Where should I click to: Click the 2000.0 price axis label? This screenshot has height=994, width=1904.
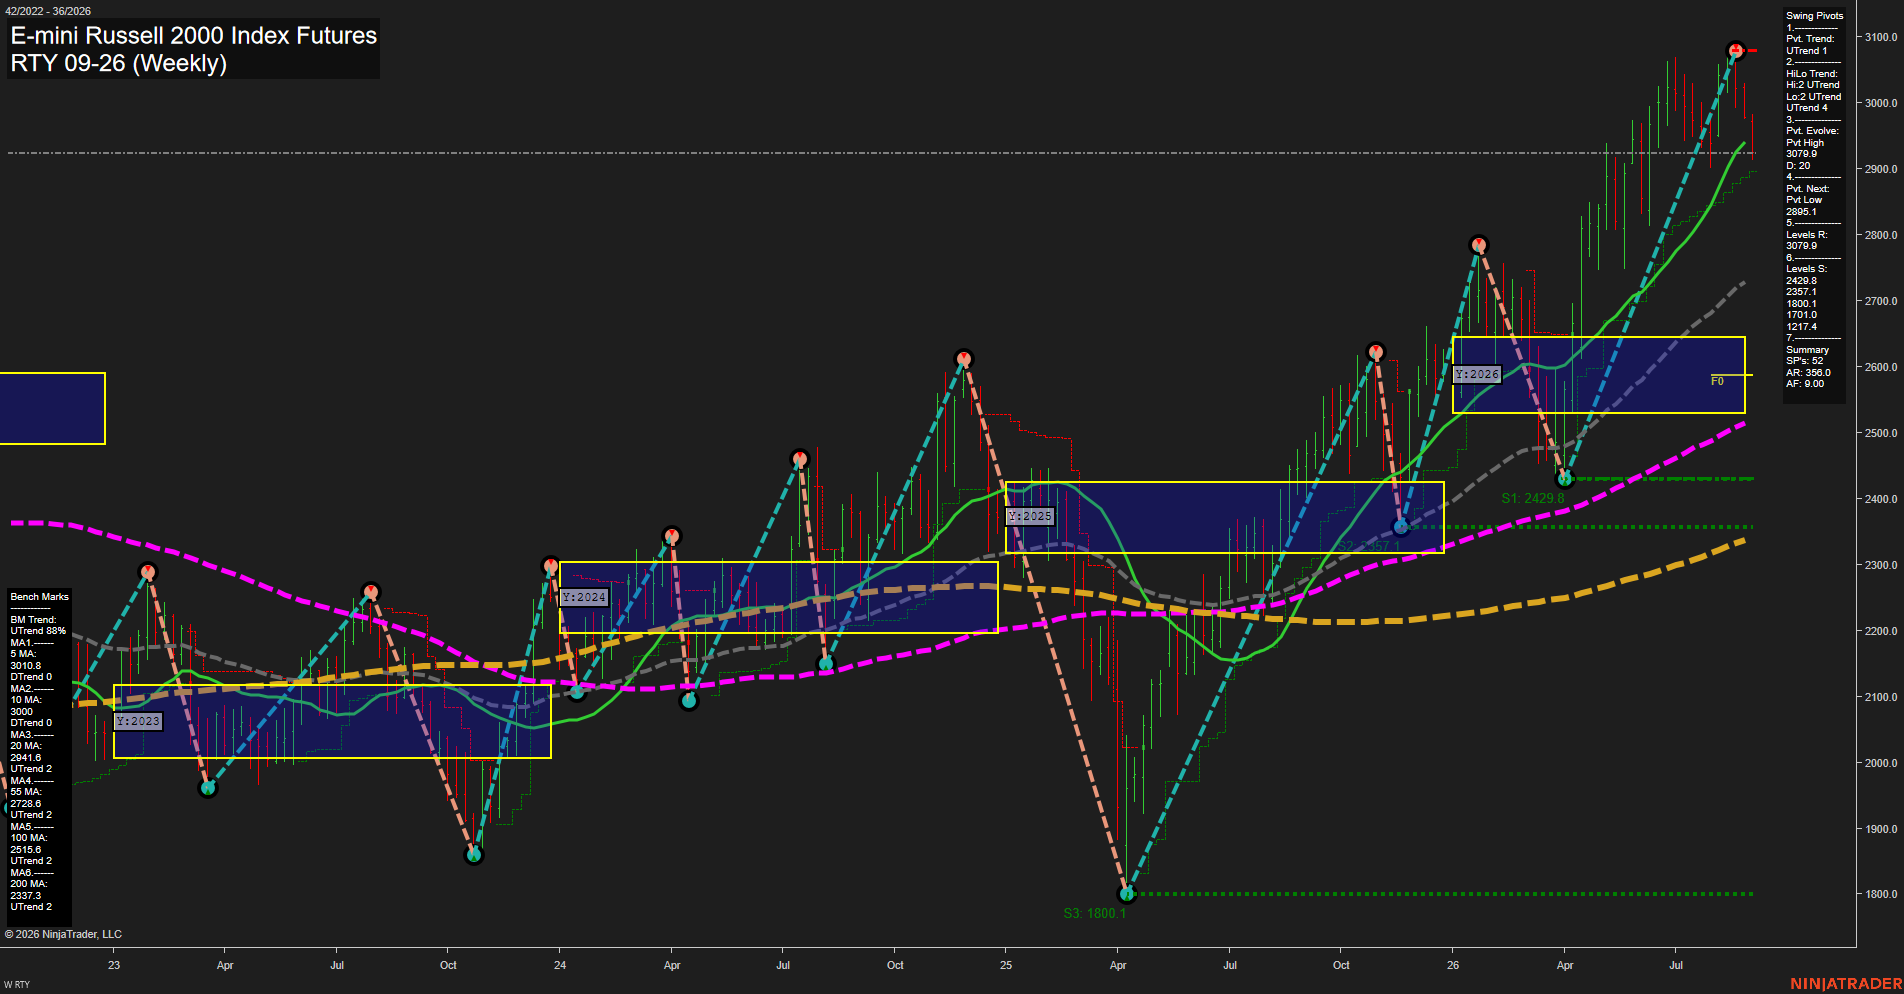pos(1881,763)
